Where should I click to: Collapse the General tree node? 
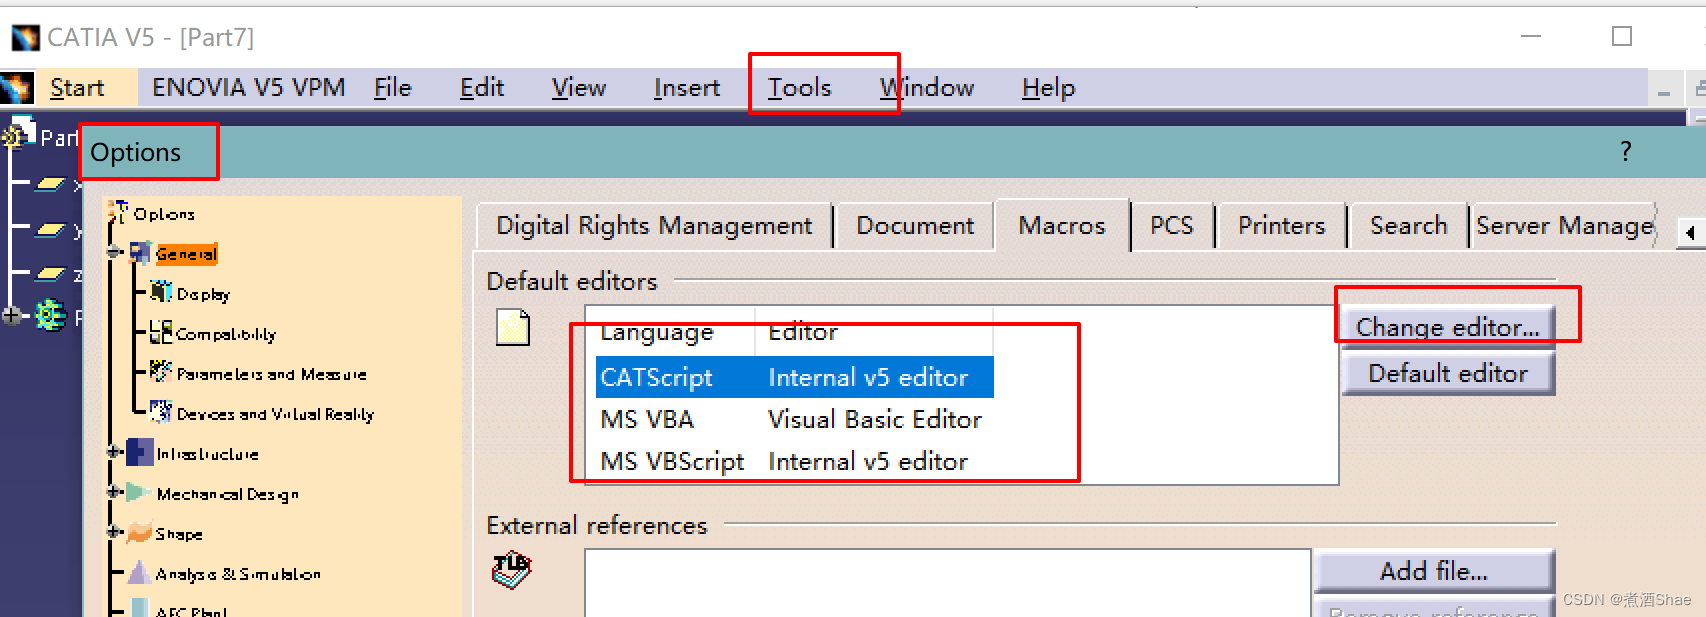click(114, 252)
